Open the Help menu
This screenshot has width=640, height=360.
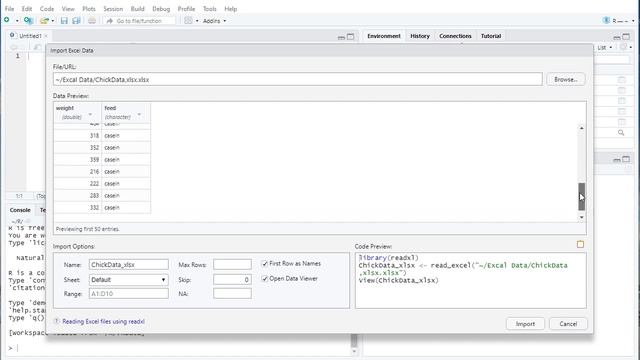[231, 9]
